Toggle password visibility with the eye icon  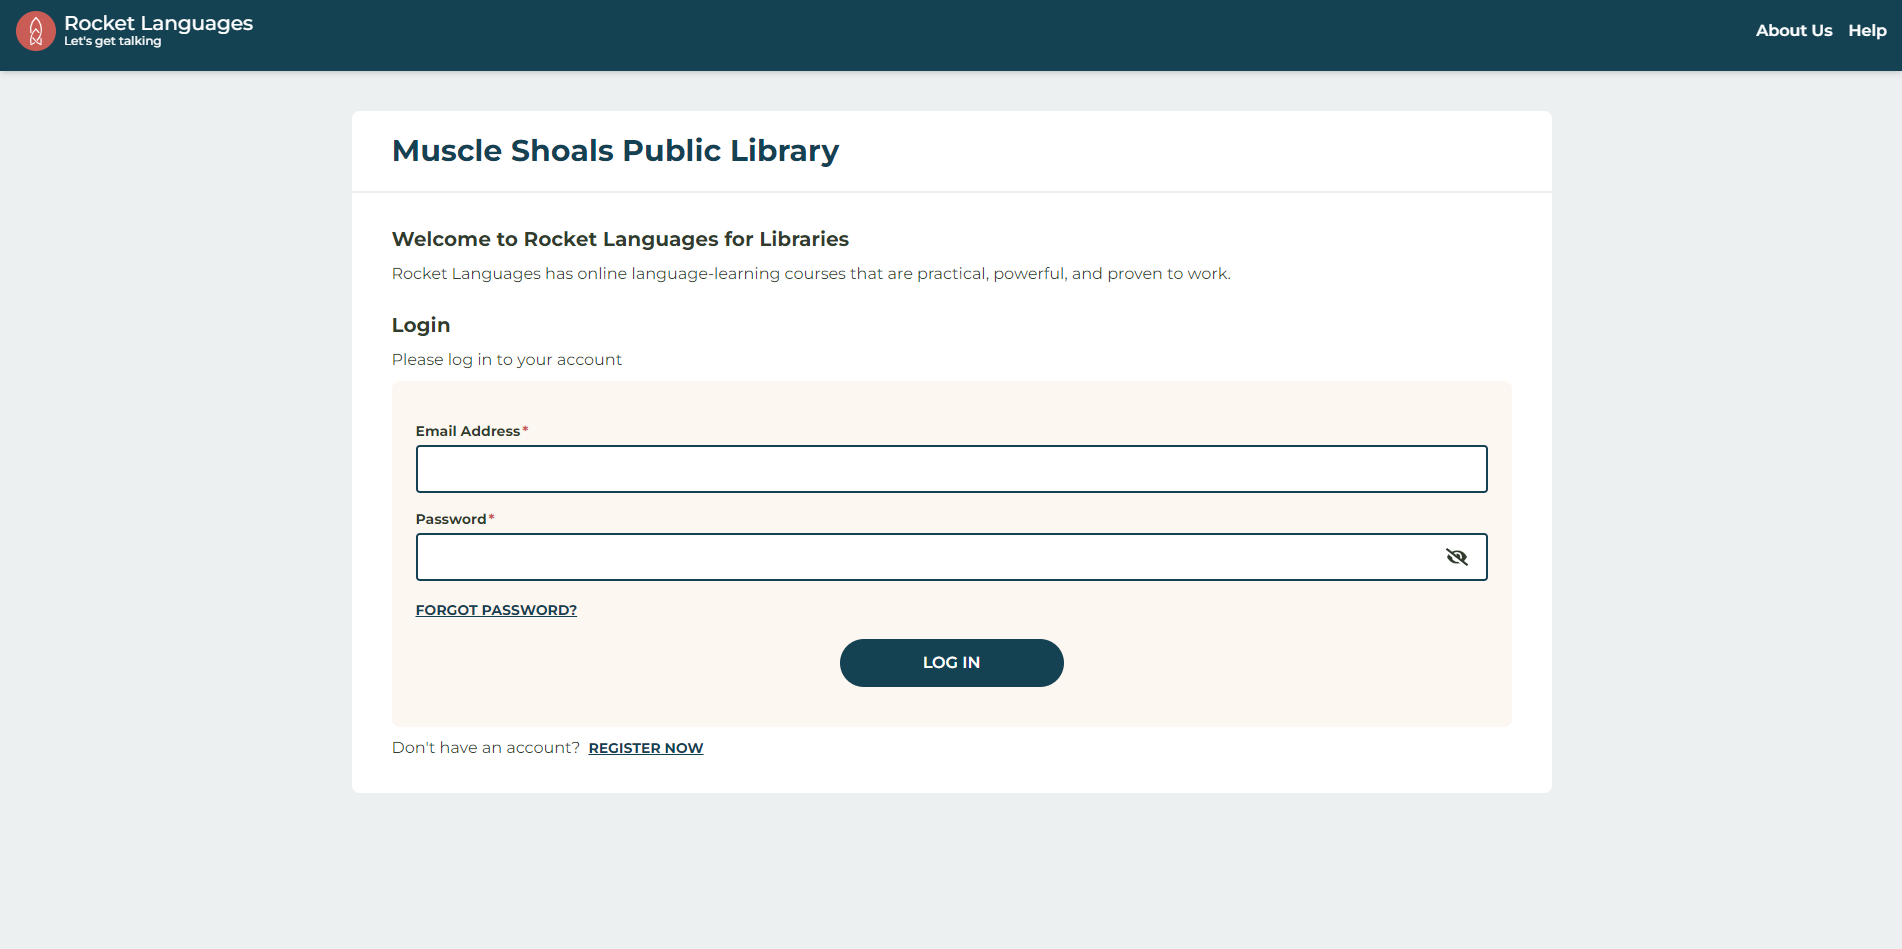(x=1456, y=557)
